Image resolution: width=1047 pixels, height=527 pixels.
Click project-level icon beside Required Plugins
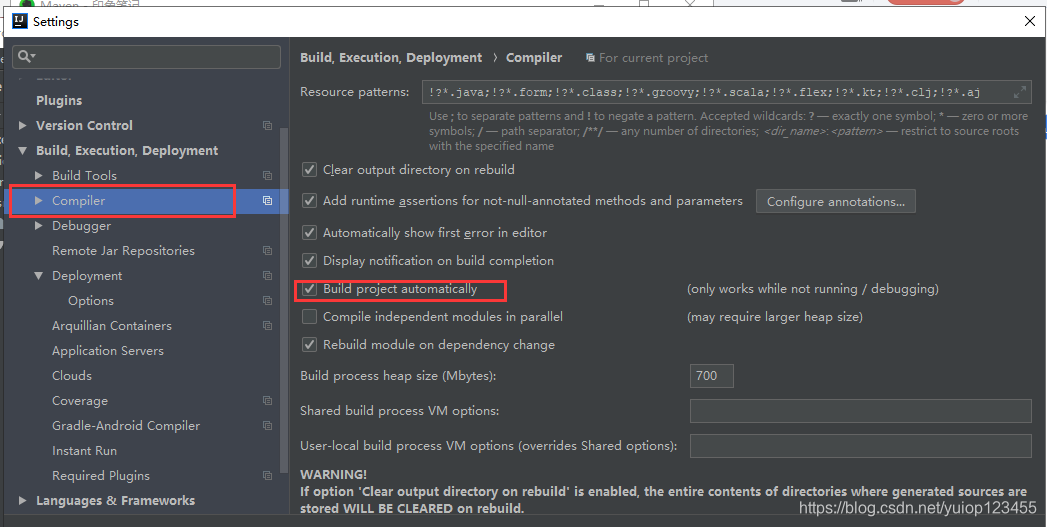(x=267, y=476)
